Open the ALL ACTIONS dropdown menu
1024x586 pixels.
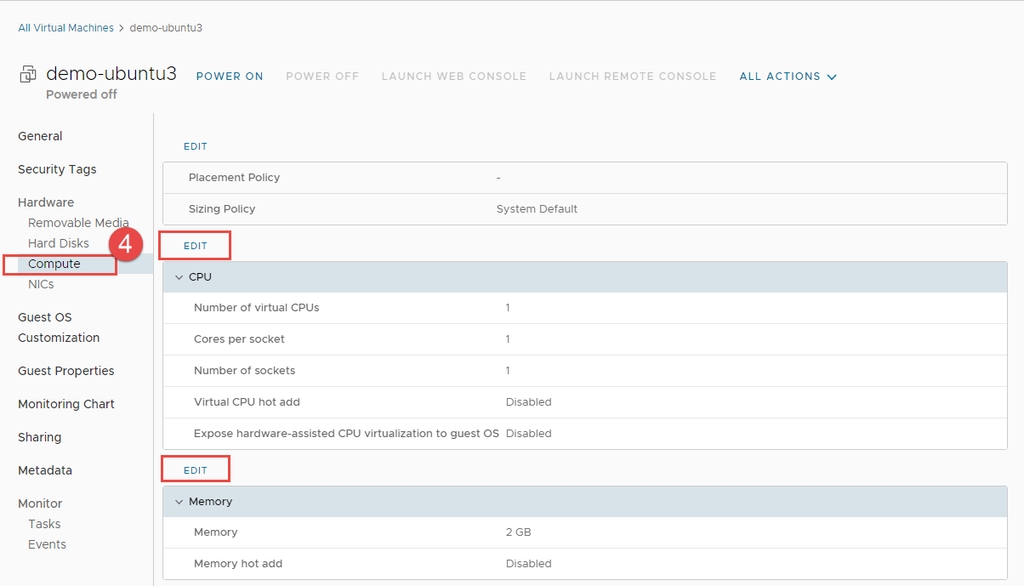point(787,76)
